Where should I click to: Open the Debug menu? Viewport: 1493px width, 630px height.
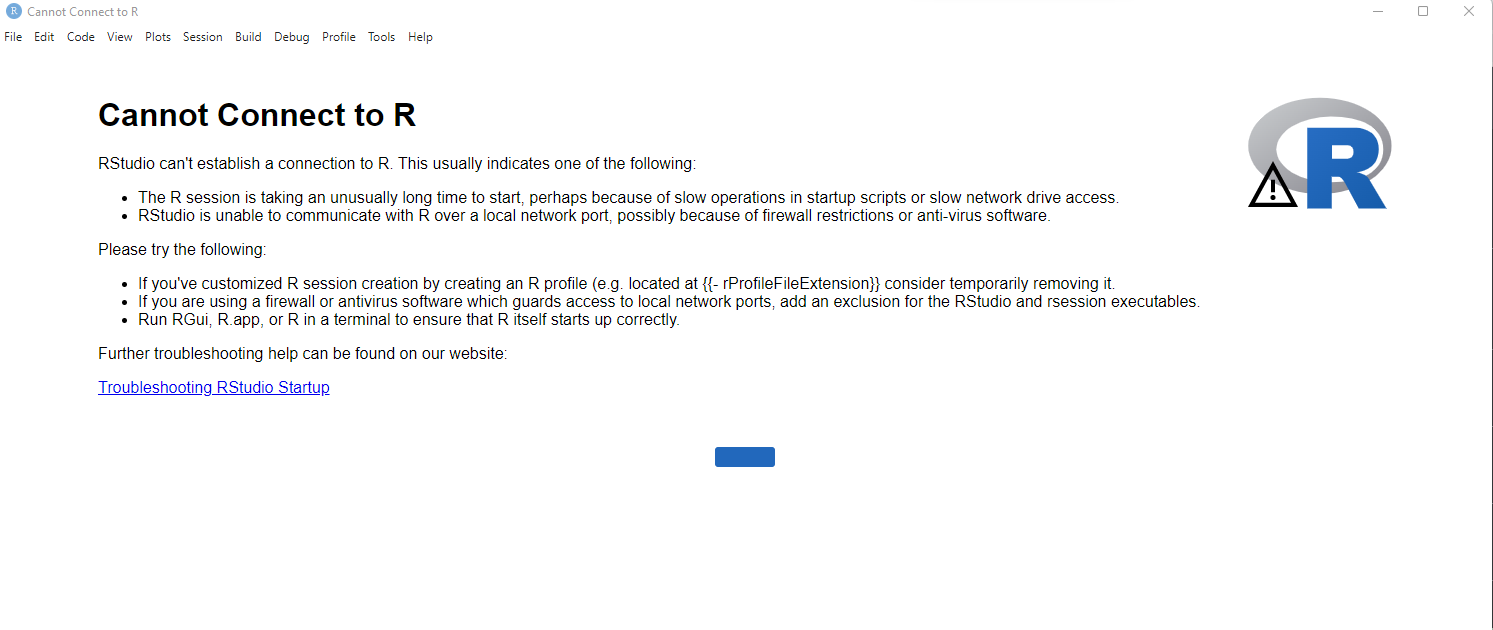(x=291, y=36)
